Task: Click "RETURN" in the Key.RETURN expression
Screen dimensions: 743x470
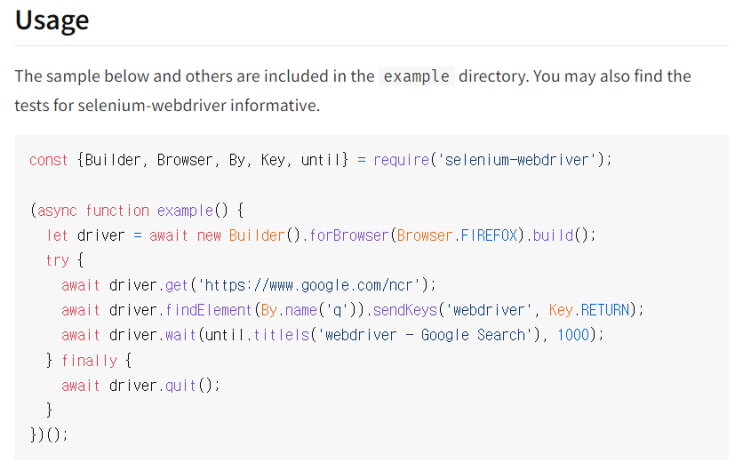Action: point(605,310)
